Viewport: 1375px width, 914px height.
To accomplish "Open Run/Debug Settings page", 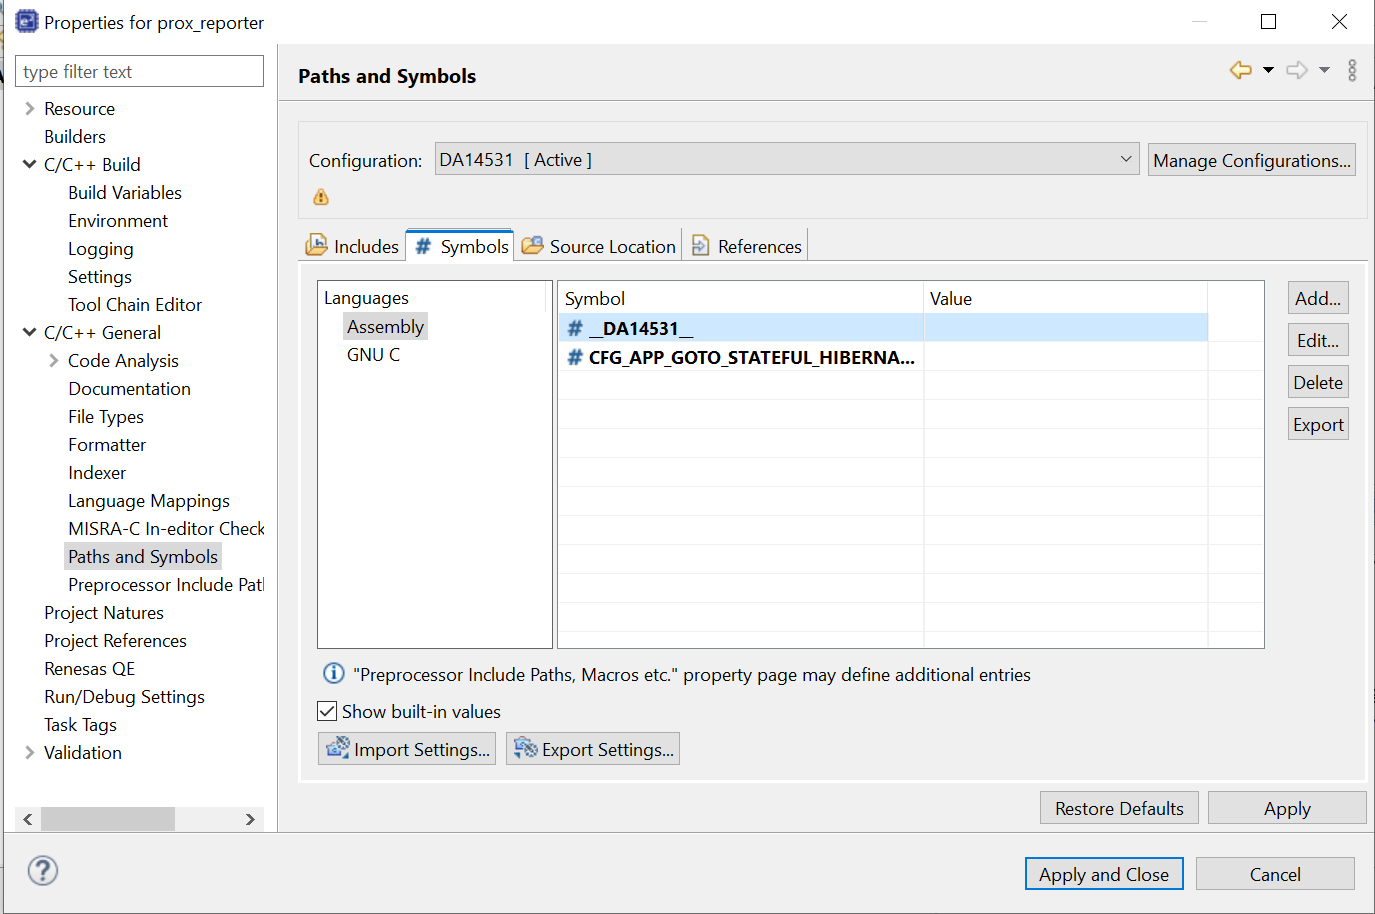I will coord(124,696).
